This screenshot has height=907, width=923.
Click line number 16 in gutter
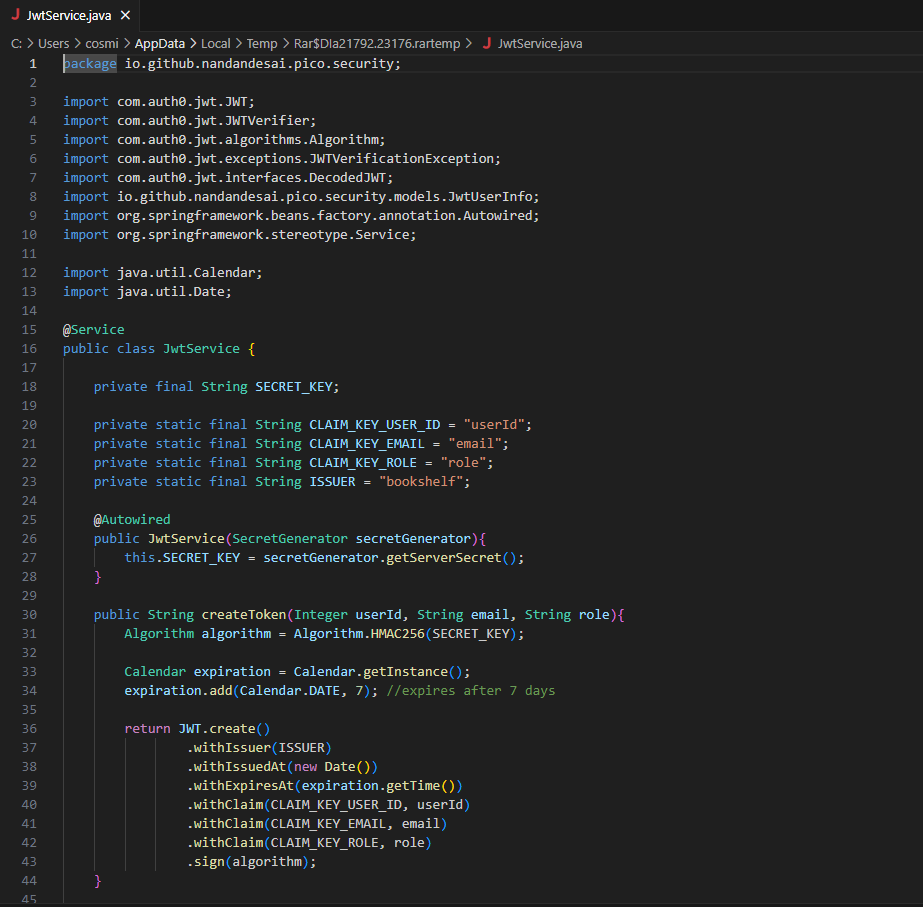pos(29,348)
